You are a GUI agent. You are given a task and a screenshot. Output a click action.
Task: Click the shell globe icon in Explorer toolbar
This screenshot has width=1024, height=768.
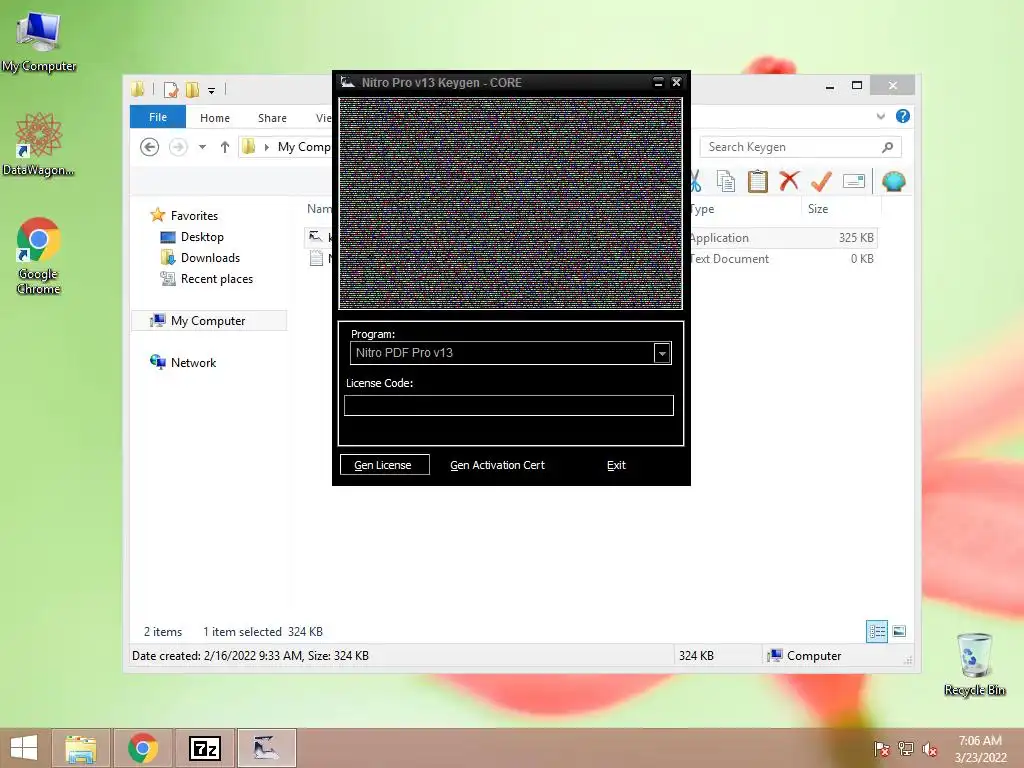(x=893, y=181)
